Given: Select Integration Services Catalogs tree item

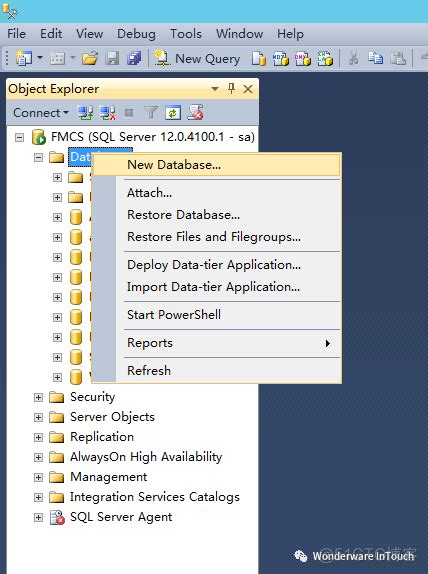Looking at the screenshot, I should point(155,497).
